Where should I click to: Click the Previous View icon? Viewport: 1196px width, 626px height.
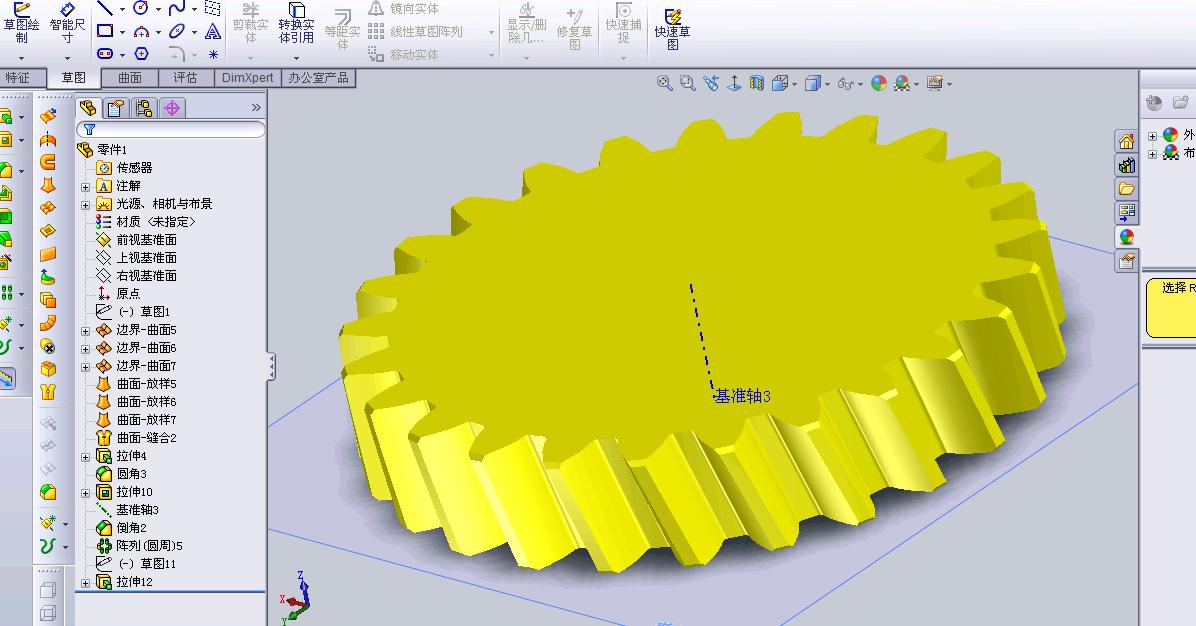click(x=711, y=83)
